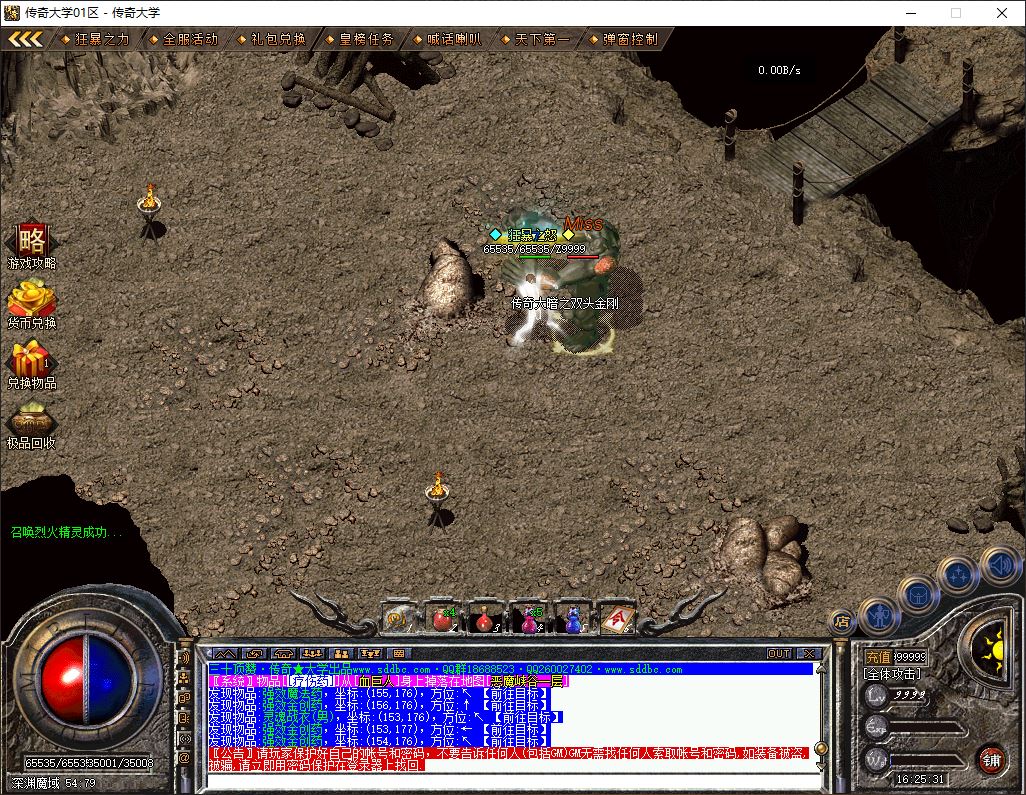Click the grid keyboard chat toolbar icon

399,654
